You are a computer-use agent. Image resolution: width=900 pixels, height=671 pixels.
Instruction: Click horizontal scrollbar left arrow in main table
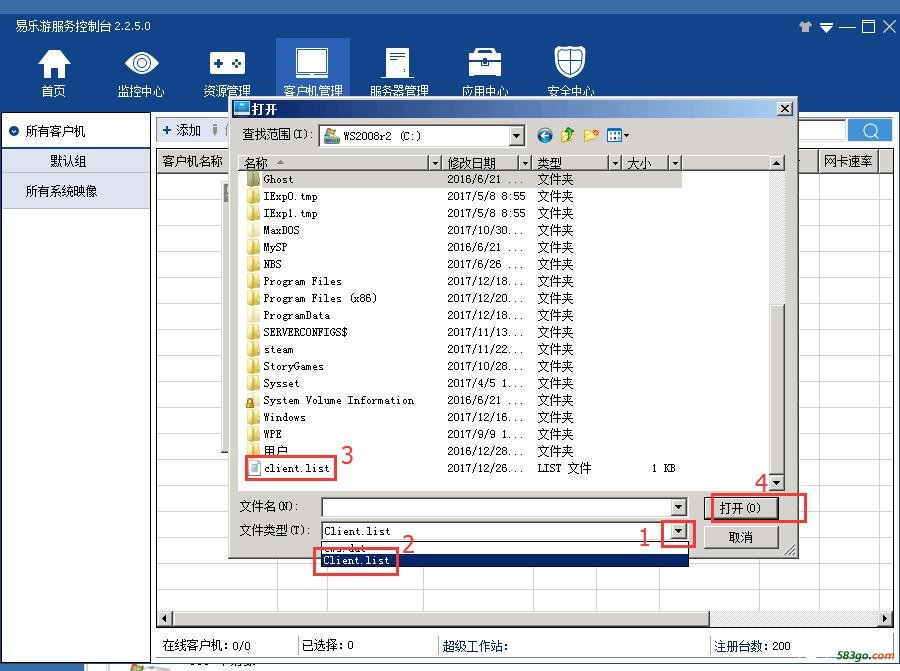(165, 618)
